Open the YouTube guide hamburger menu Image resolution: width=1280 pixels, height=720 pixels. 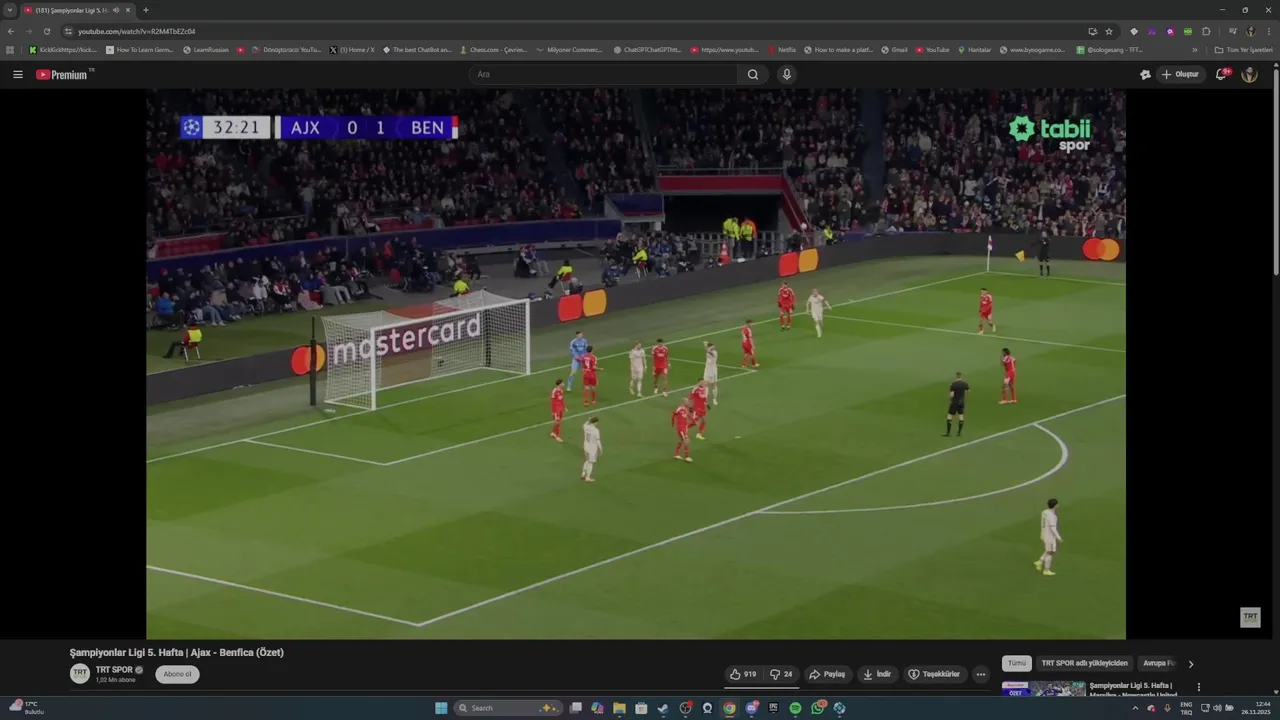[x=17, y=74]
